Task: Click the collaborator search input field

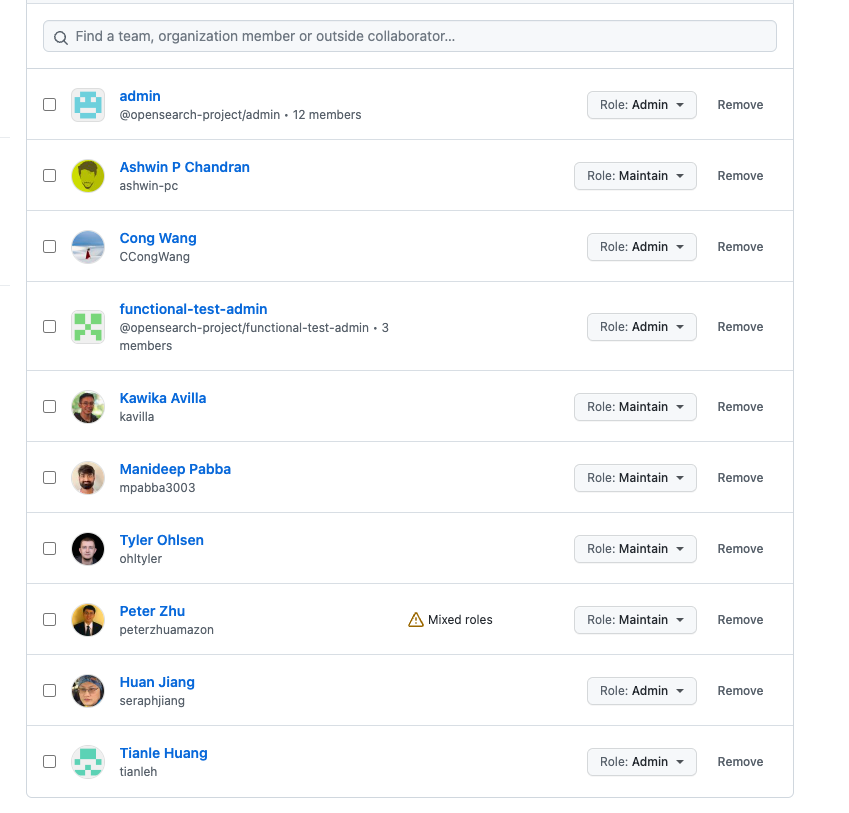Action: 409,36
